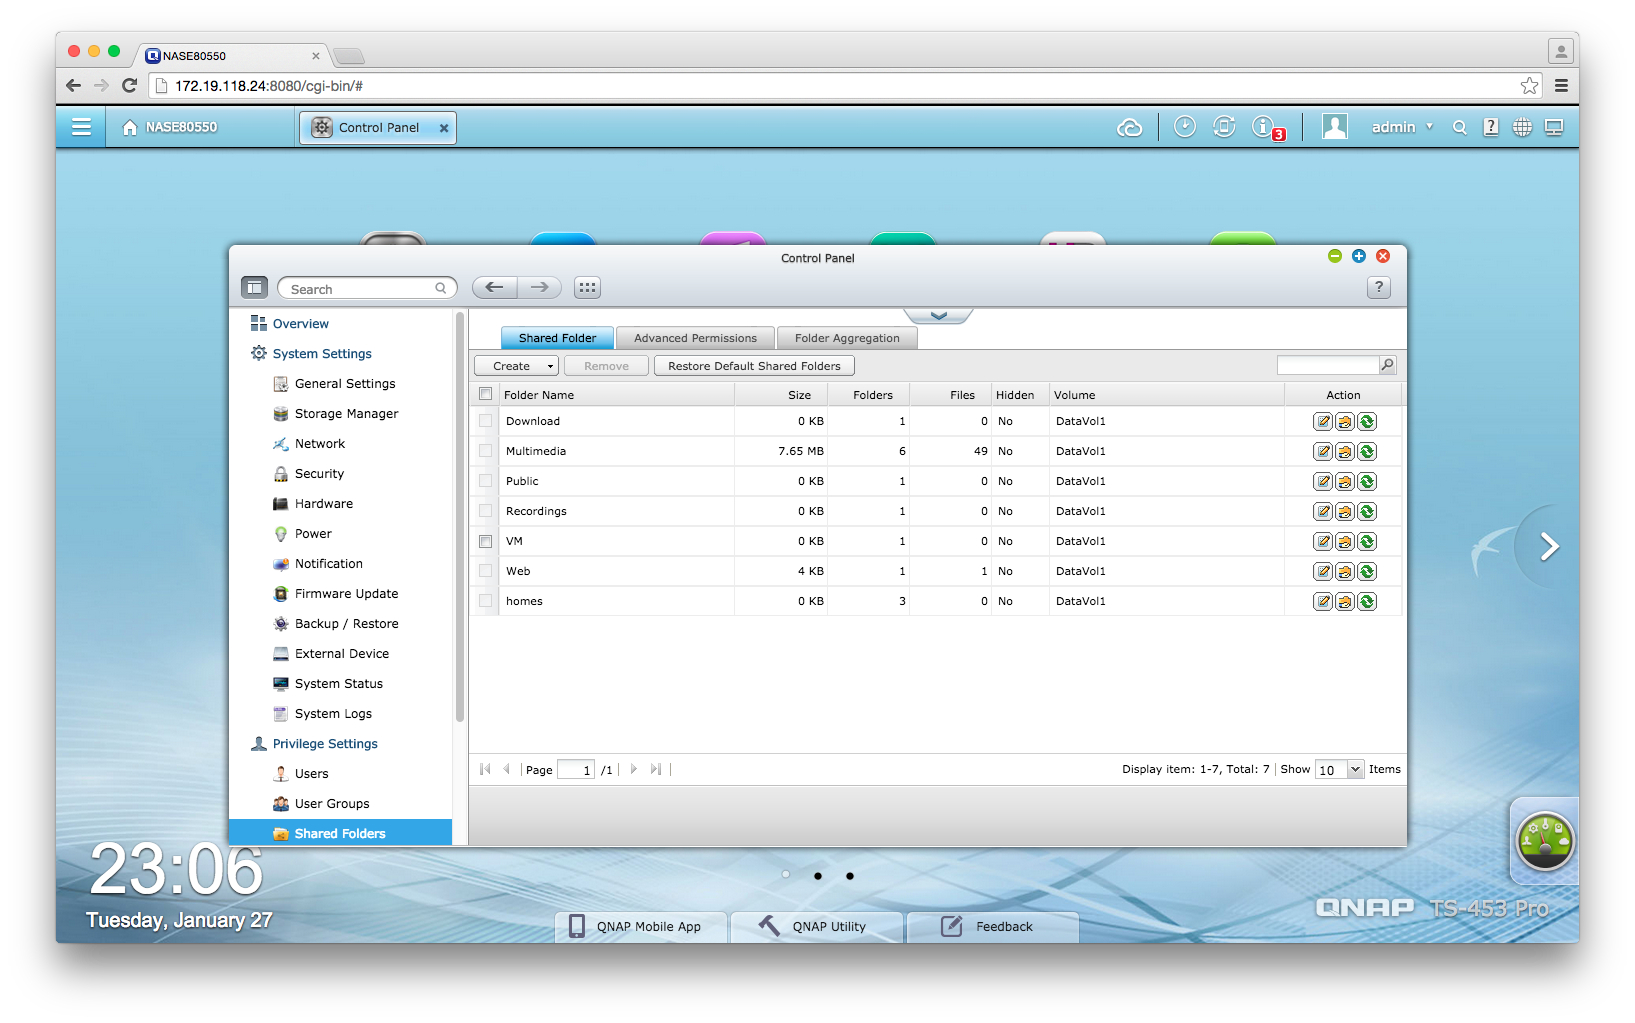Open QNAP Utility link
1635x1023 pixels.
(817, 926)
